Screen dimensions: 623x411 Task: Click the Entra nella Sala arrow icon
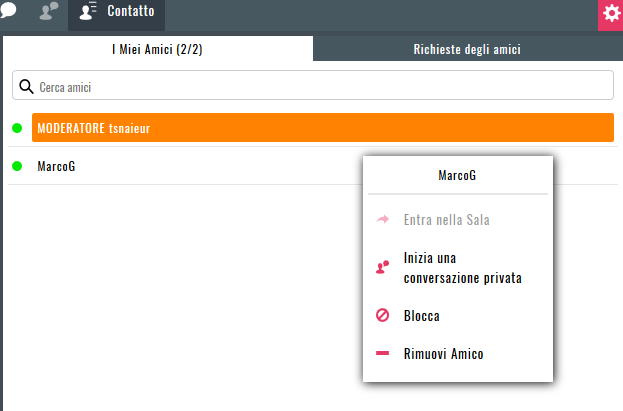point(383,219)
